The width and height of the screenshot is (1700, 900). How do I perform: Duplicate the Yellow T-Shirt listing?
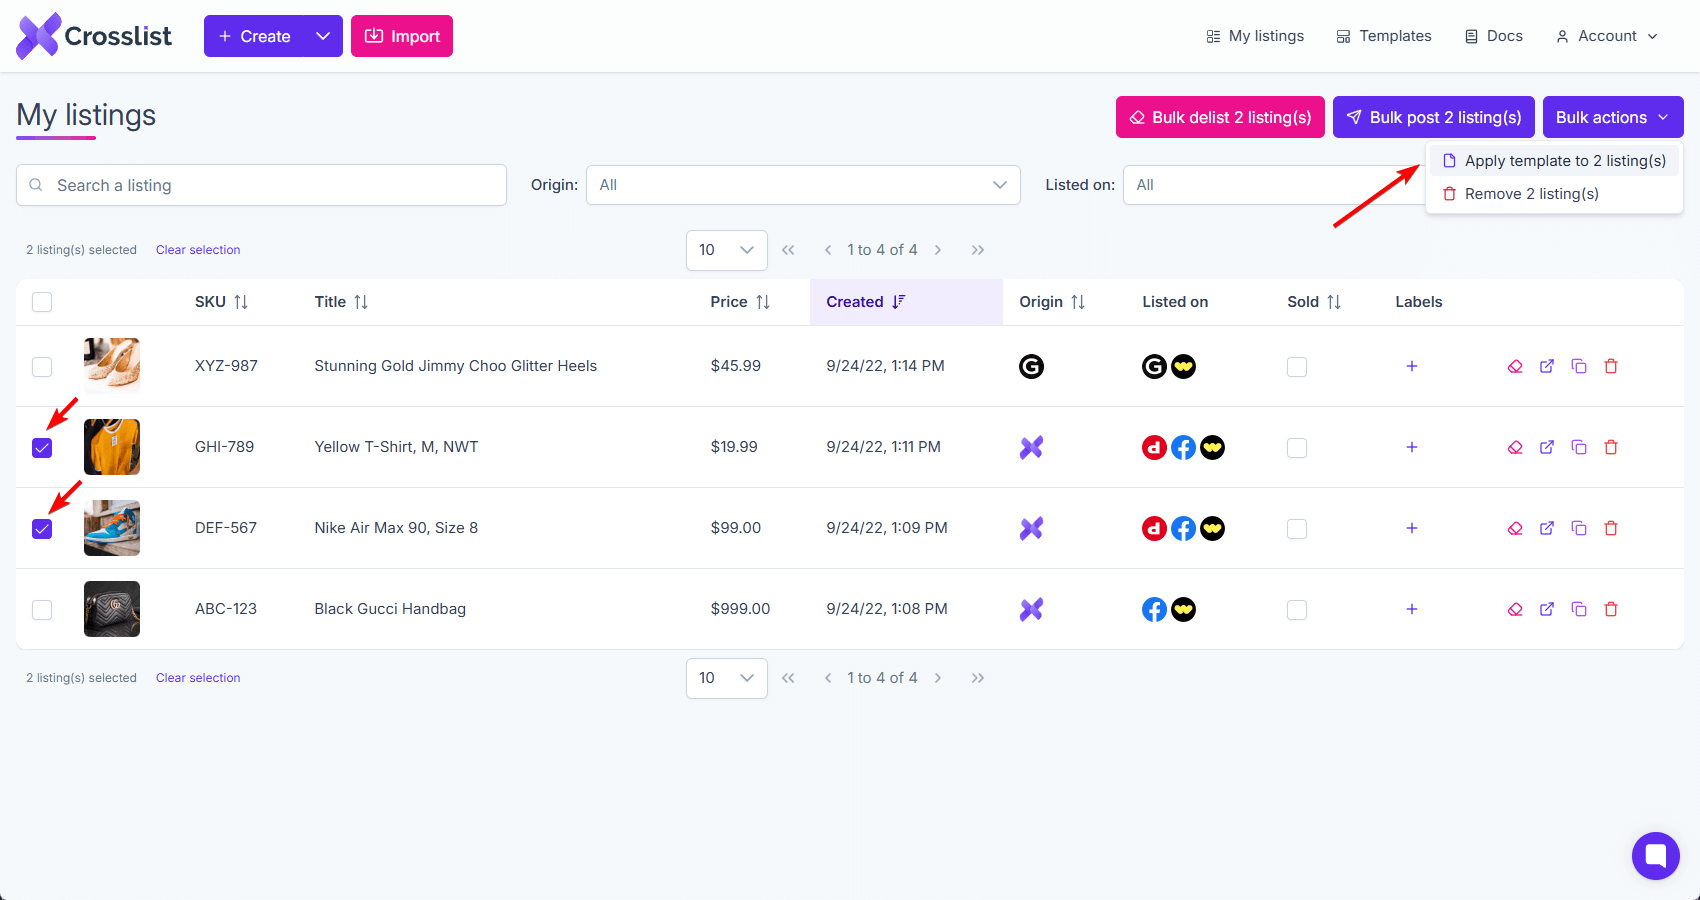tap(1579, 447)
